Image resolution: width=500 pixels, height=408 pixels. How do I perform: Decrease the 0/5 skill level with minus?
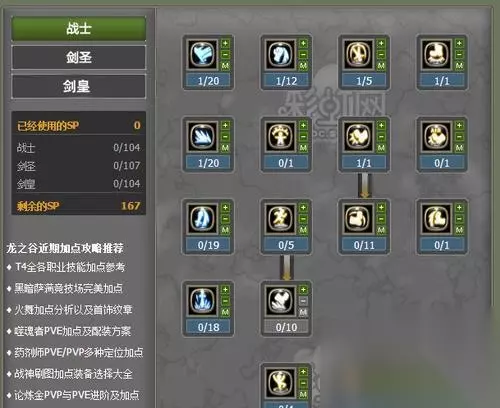click(x=303, y=219)
